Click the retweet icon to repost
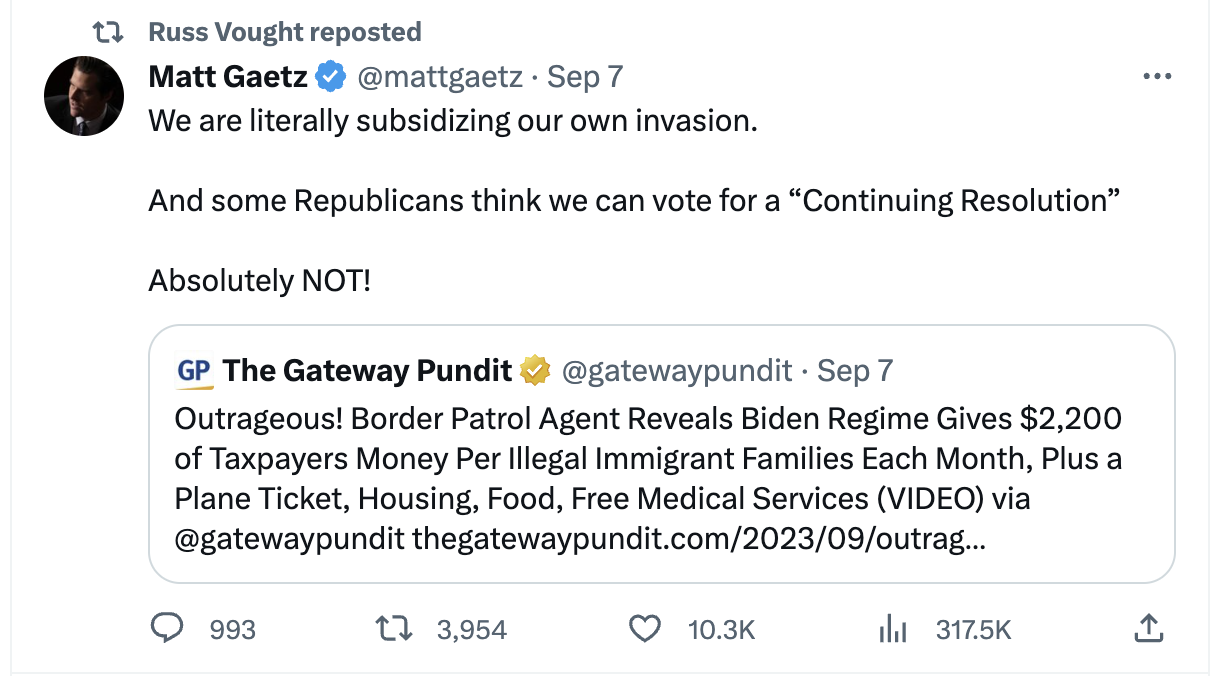The width and height of the screenshot is (1210, 676). (394, 630)
